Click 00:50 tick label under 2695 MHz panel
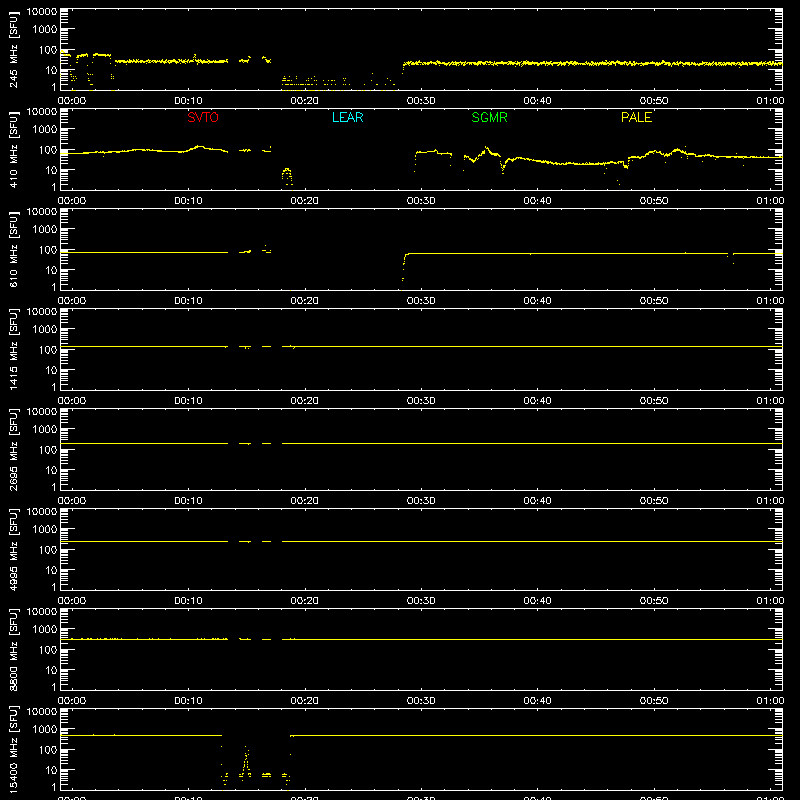Viewport: 800px width, 800px height. point(654,501)
